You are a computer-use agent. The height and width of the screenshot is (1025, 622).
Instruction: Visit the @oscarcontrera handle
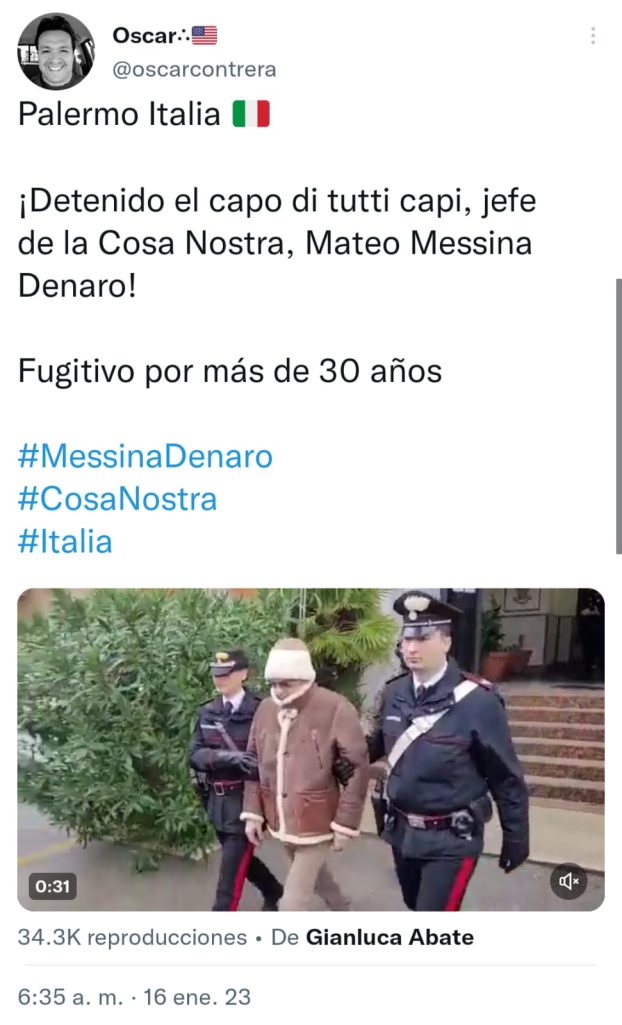coord(195,69)
